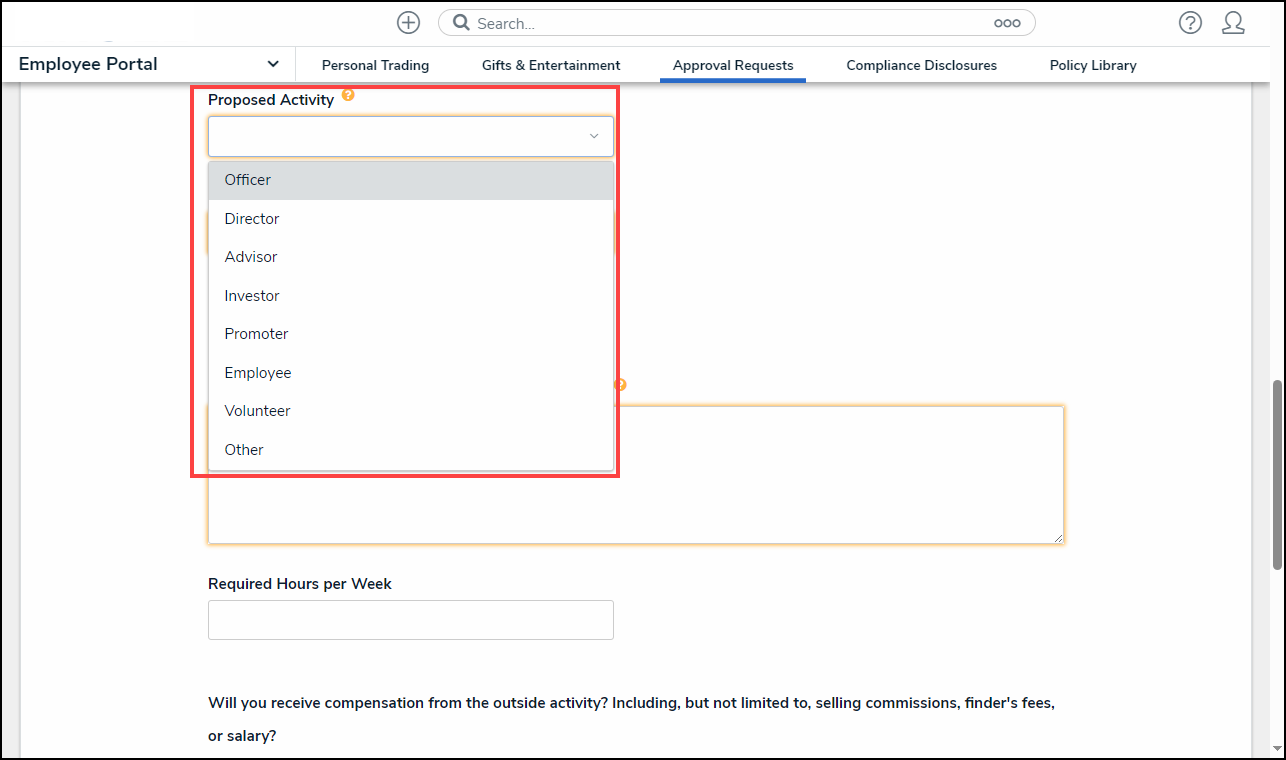Click the plus create-new icon
The image size is (1286, 760).
(x=408, y=23)
